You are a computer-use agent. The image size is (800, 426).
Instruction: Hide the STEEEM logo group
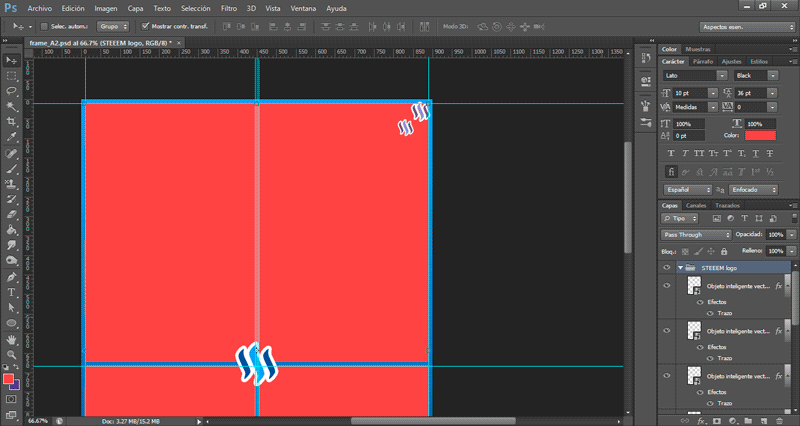point(667,268)
